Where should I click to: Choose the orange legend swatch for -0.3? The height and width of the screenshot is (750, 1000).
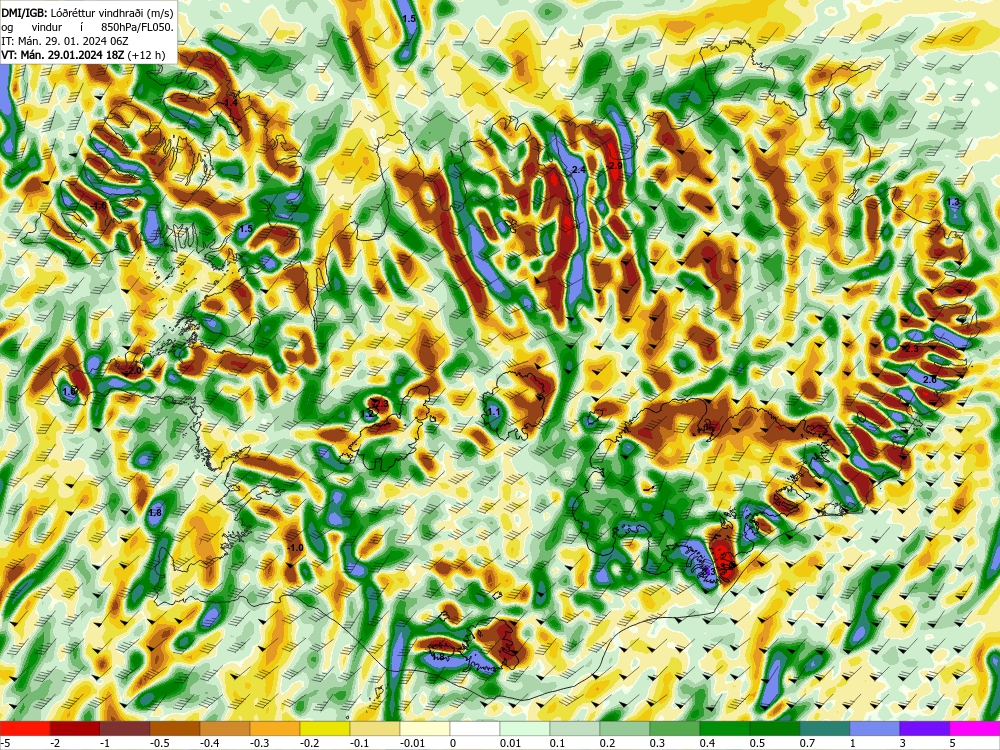(x=275, y=728)
